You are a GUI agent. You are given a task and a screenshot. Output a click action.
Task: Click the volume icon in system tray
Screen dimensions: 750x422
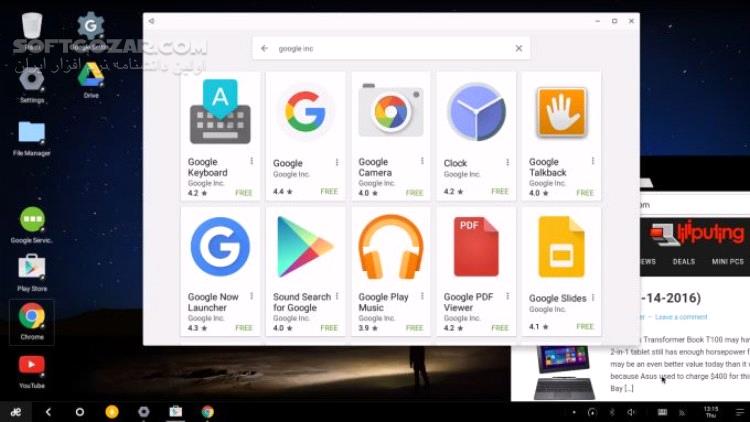click(x=631, y=412)
